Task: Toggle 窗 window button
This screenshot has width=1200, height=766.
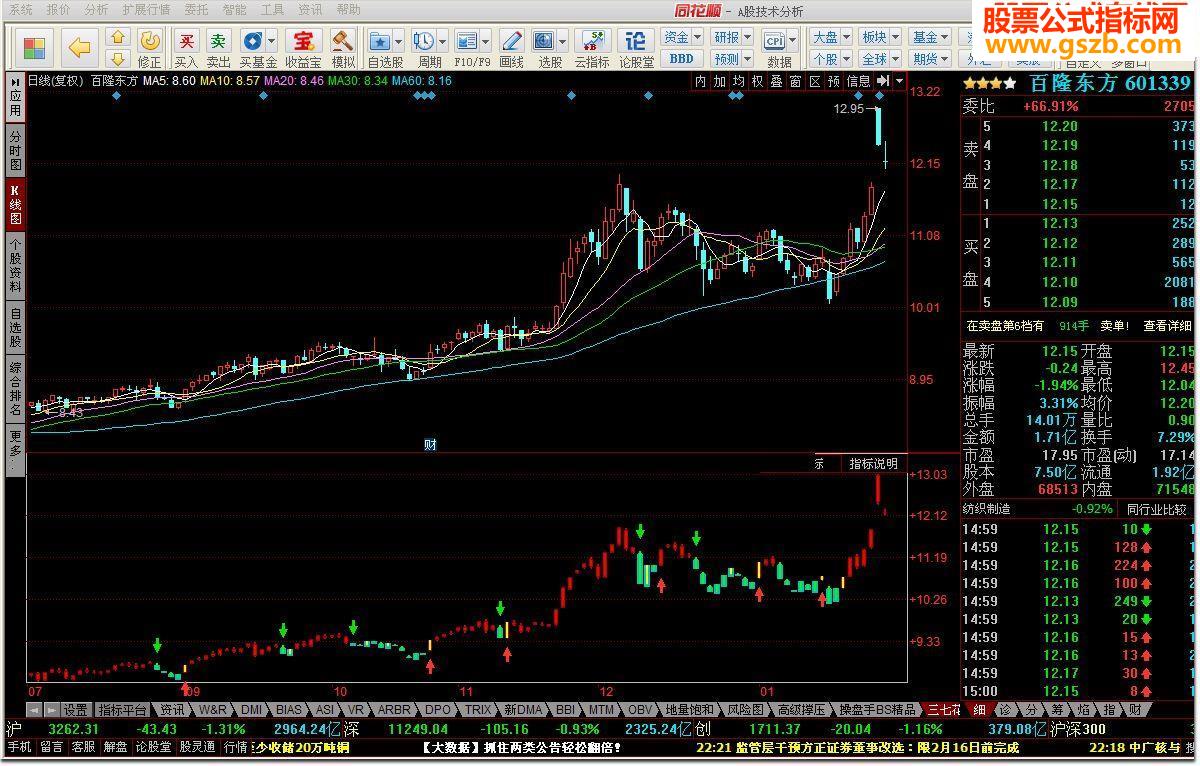Action: tap(795, 81)
